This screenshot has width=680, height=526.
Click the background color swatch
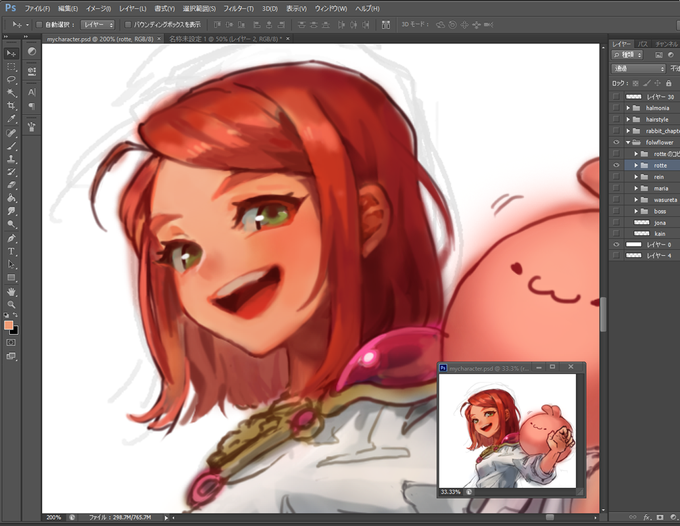point(15,331)
